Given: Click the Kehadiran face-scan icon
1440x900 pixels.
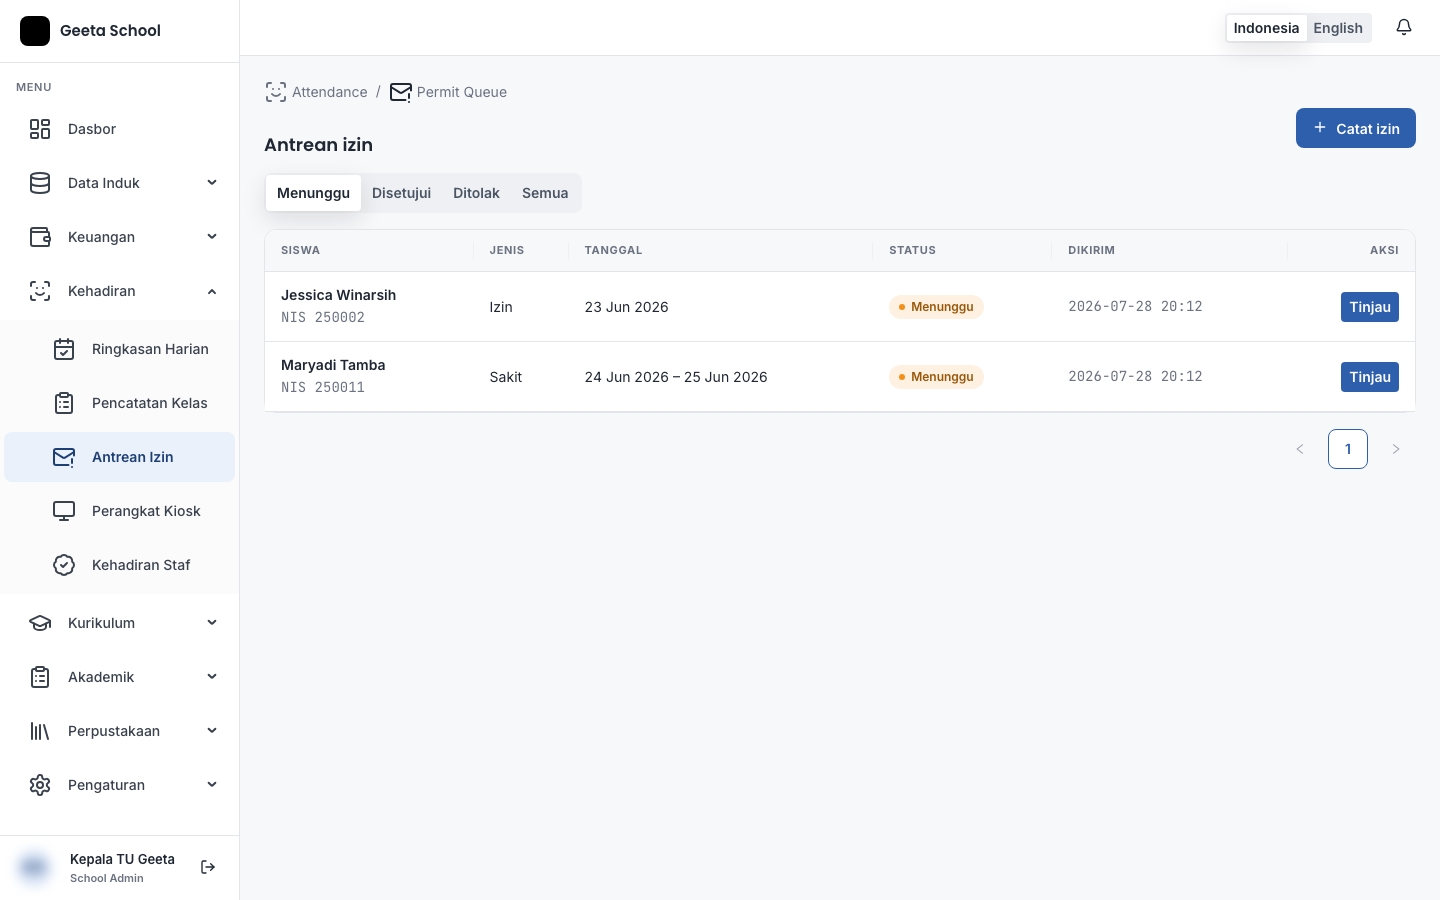Looking at the screenshot, I should point(40,291).
